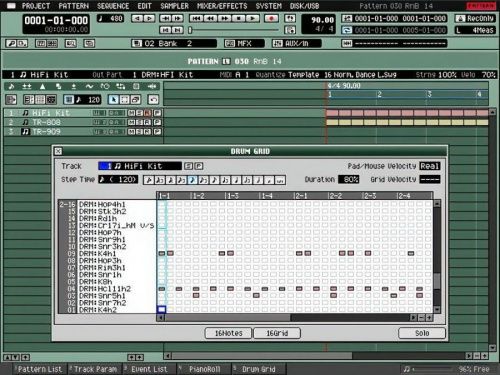Open the 02 Bank 2 selector
This screenshot has height=375, width=500.
point(174,43)
